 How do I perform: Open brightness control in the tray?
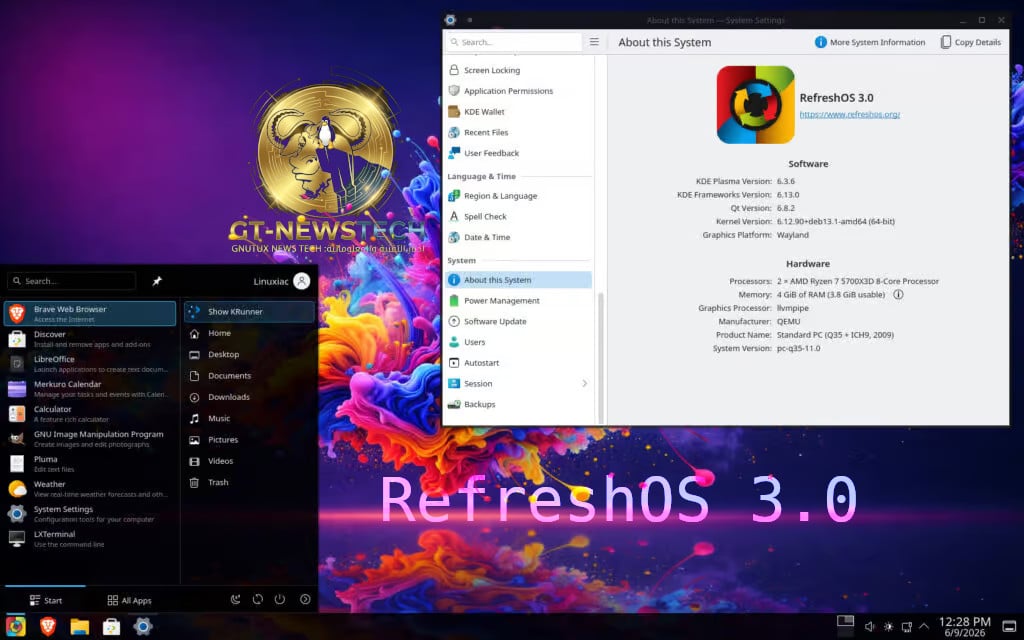(888, 627)
